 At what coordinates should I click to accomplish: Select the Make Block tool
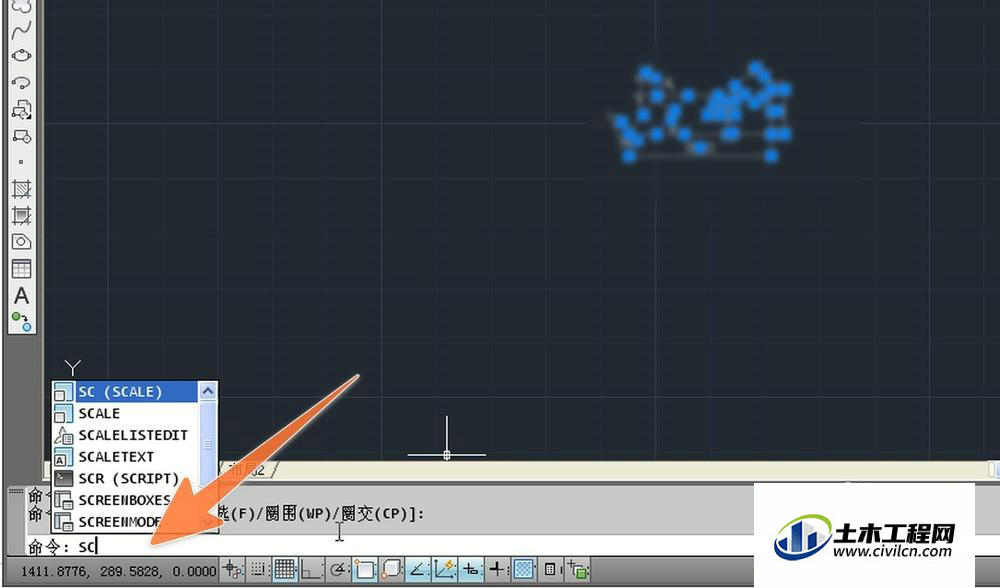[x=22, y=136]
